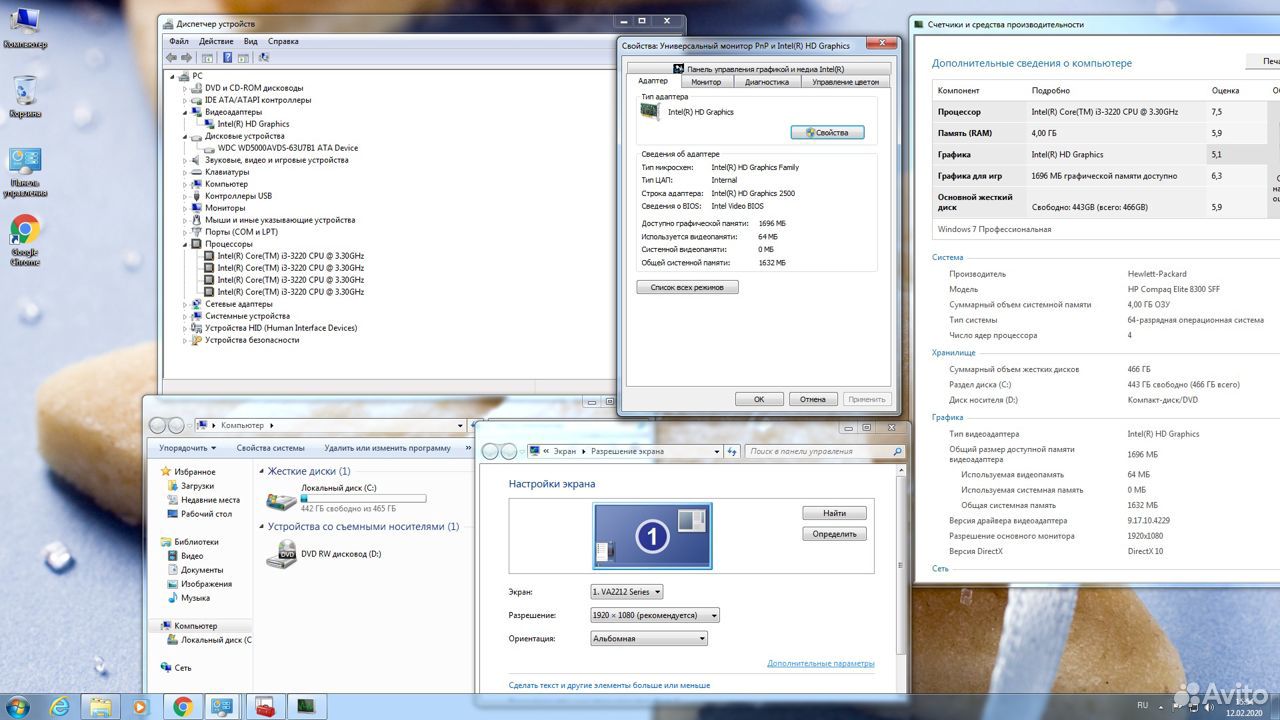Open the Ориентация dropdown Альбомная
The image size is (1280, 720).
pyautogui.click(x=648, y=638)
